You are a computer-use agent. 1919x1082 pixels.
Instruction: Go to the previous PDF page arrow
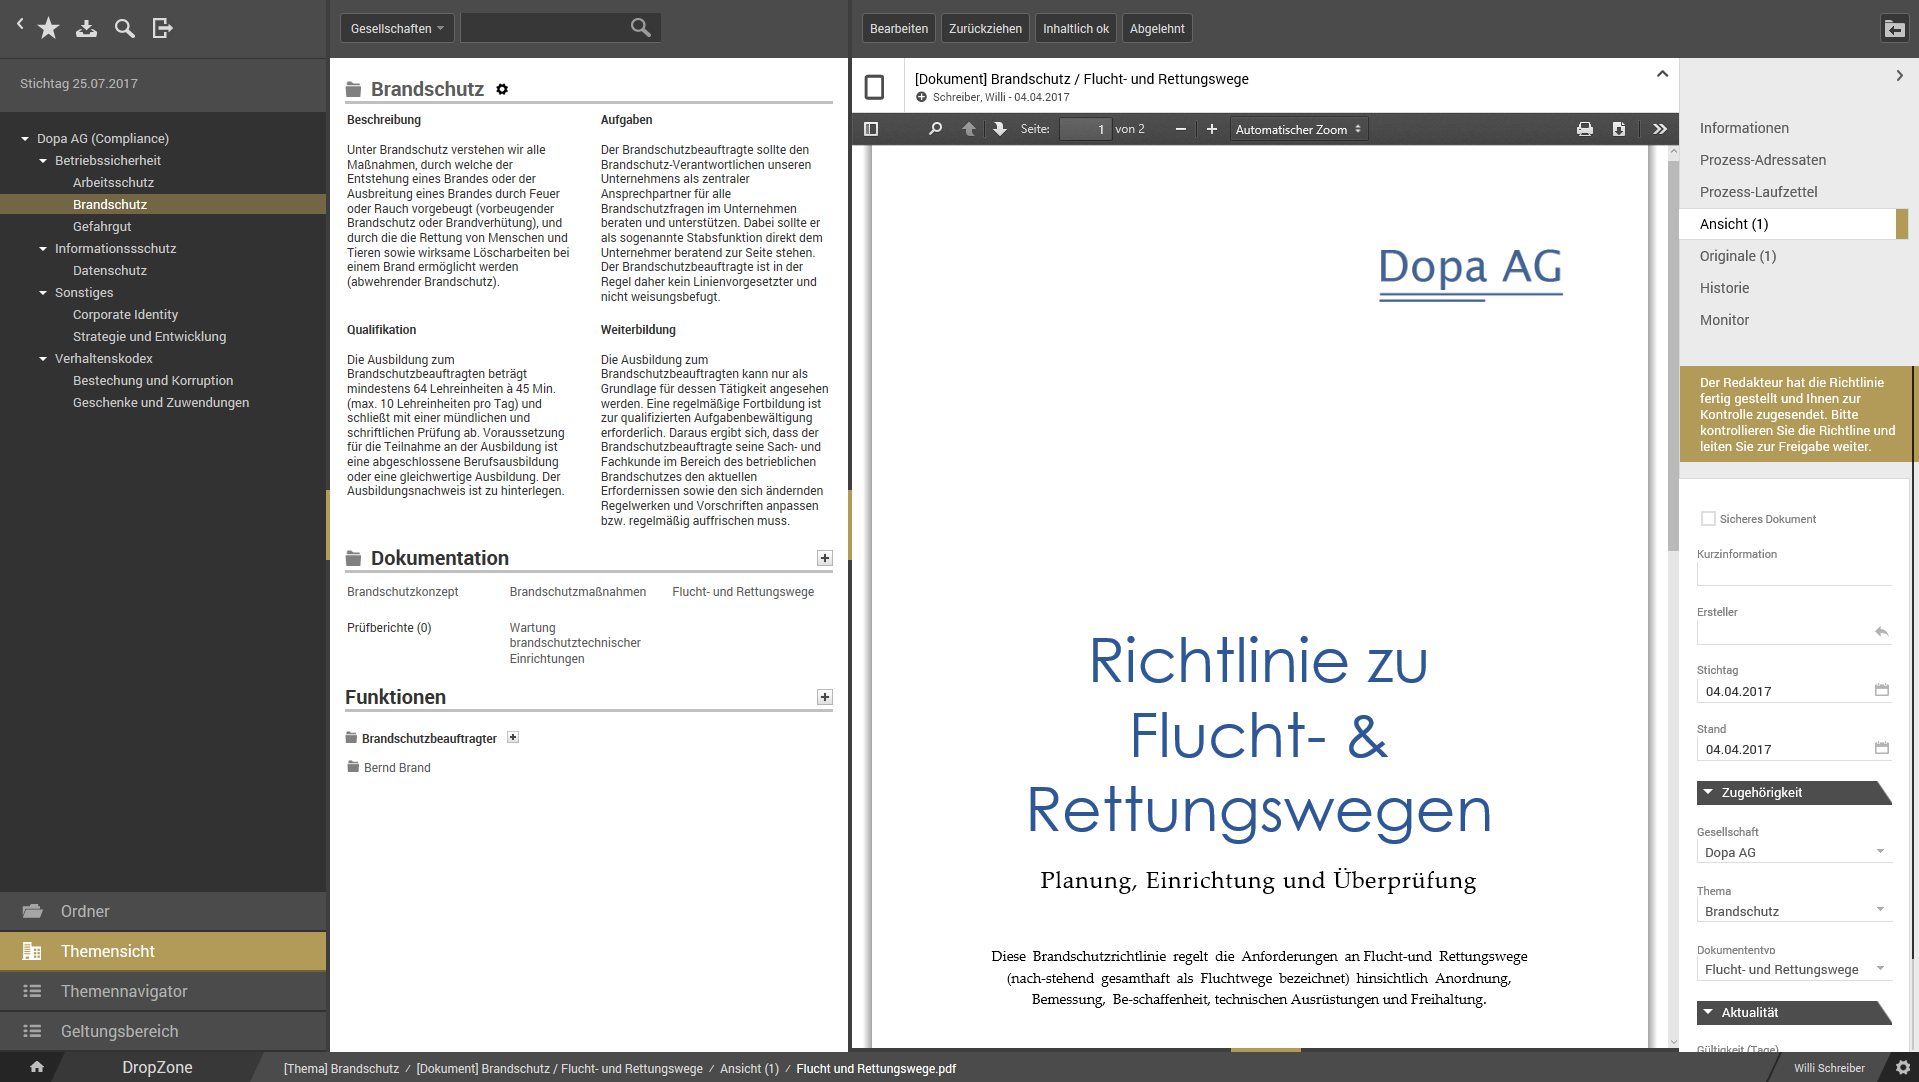tap(969, 129)
